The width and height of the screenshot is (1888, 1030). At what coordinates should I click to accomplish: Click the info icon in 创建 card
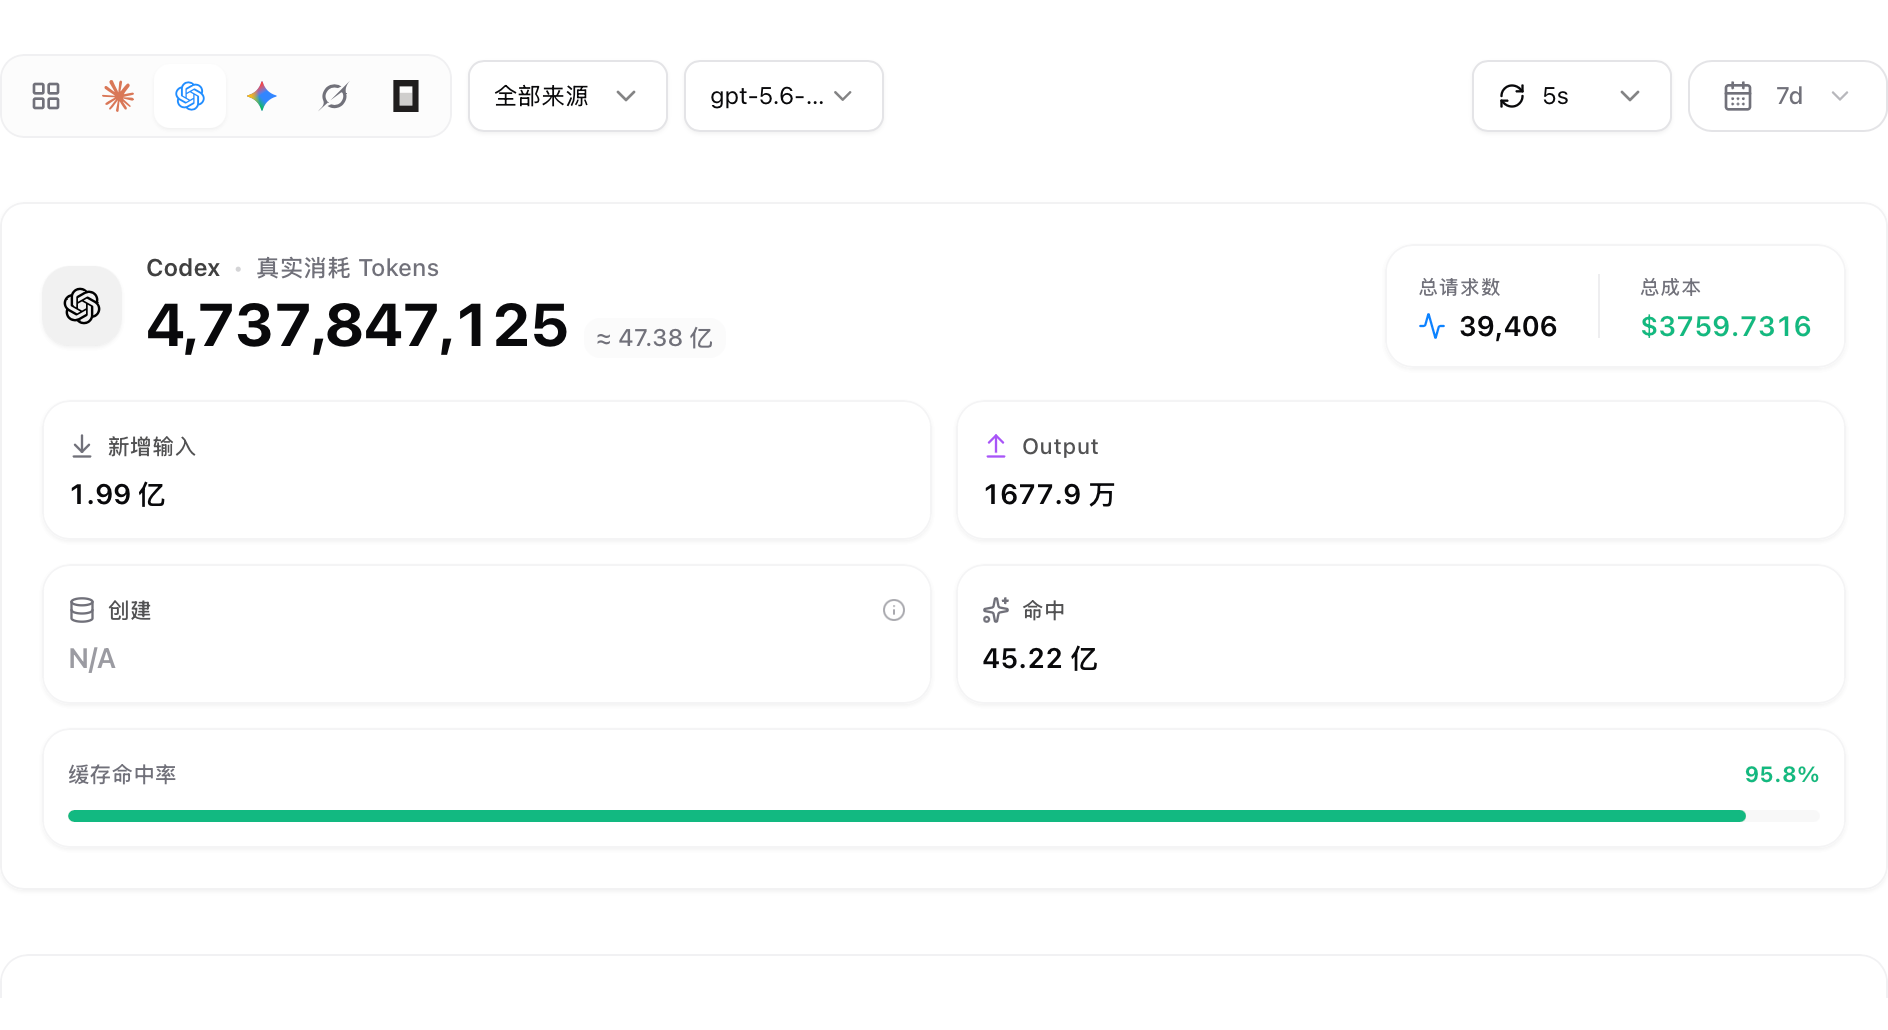tap(894, 610)
